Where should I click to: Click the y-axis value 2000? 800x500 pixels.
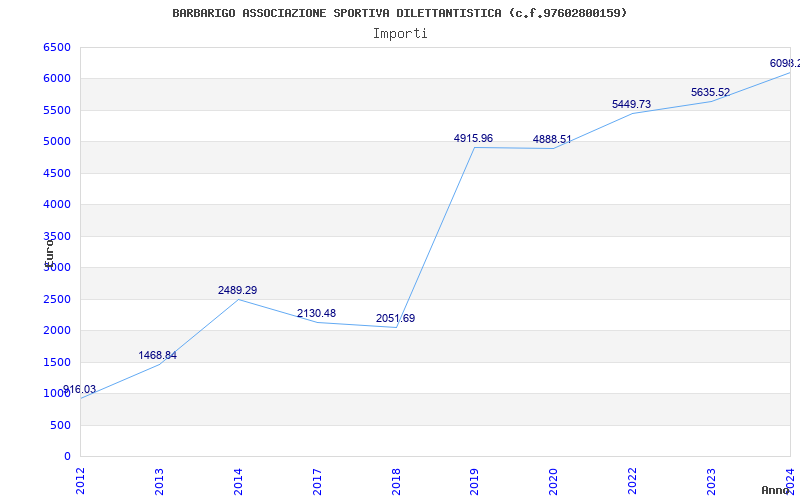point(57,330)
